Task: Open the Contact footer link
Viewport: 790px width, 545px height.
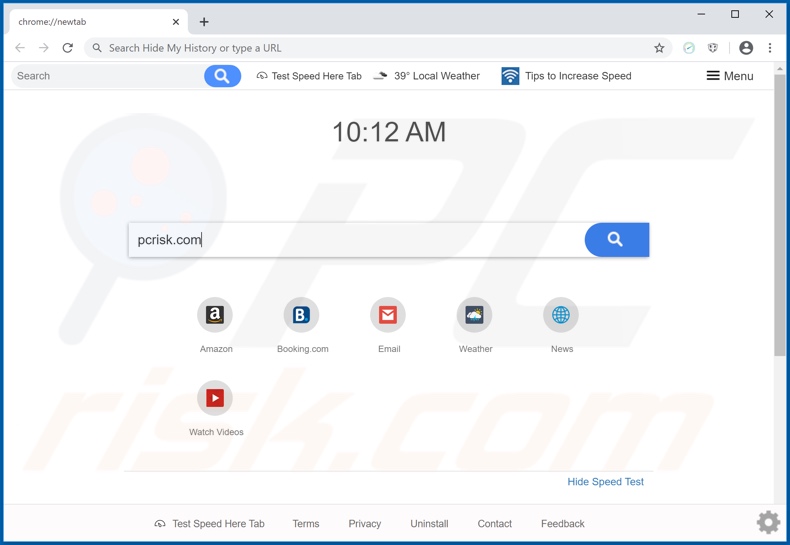Action: tap(494, 524)
